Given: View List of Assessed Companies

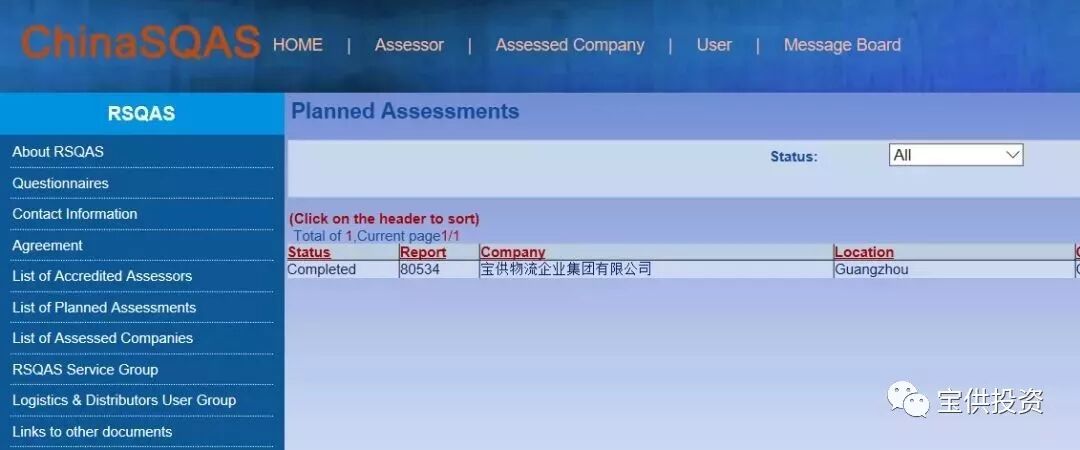Looking at the screenshot, I should [102, 338].
